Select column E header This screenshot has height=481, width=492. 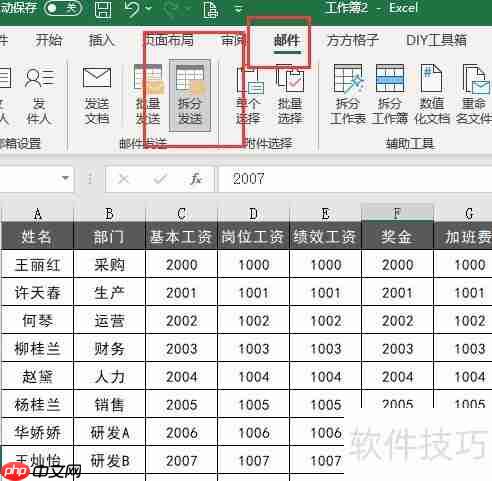point(325,213)
